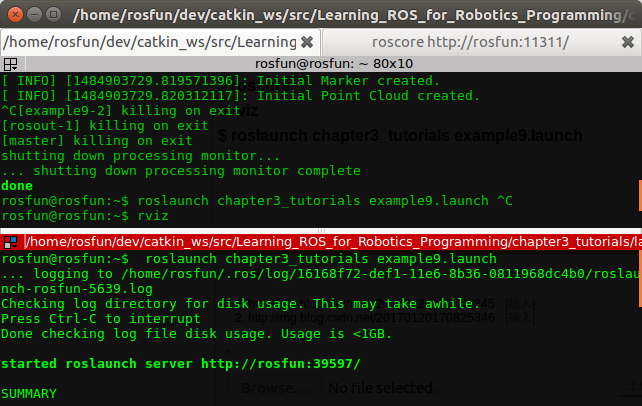Click the 'SUMMARY' heading text

click(x=29, y=394)
